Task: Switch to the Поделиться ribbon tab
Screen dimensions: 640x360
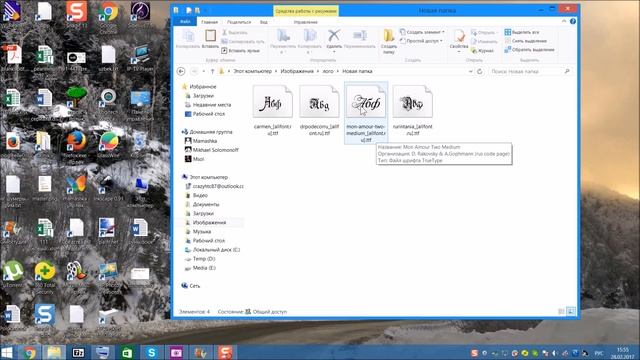Action: coord(239,22)
